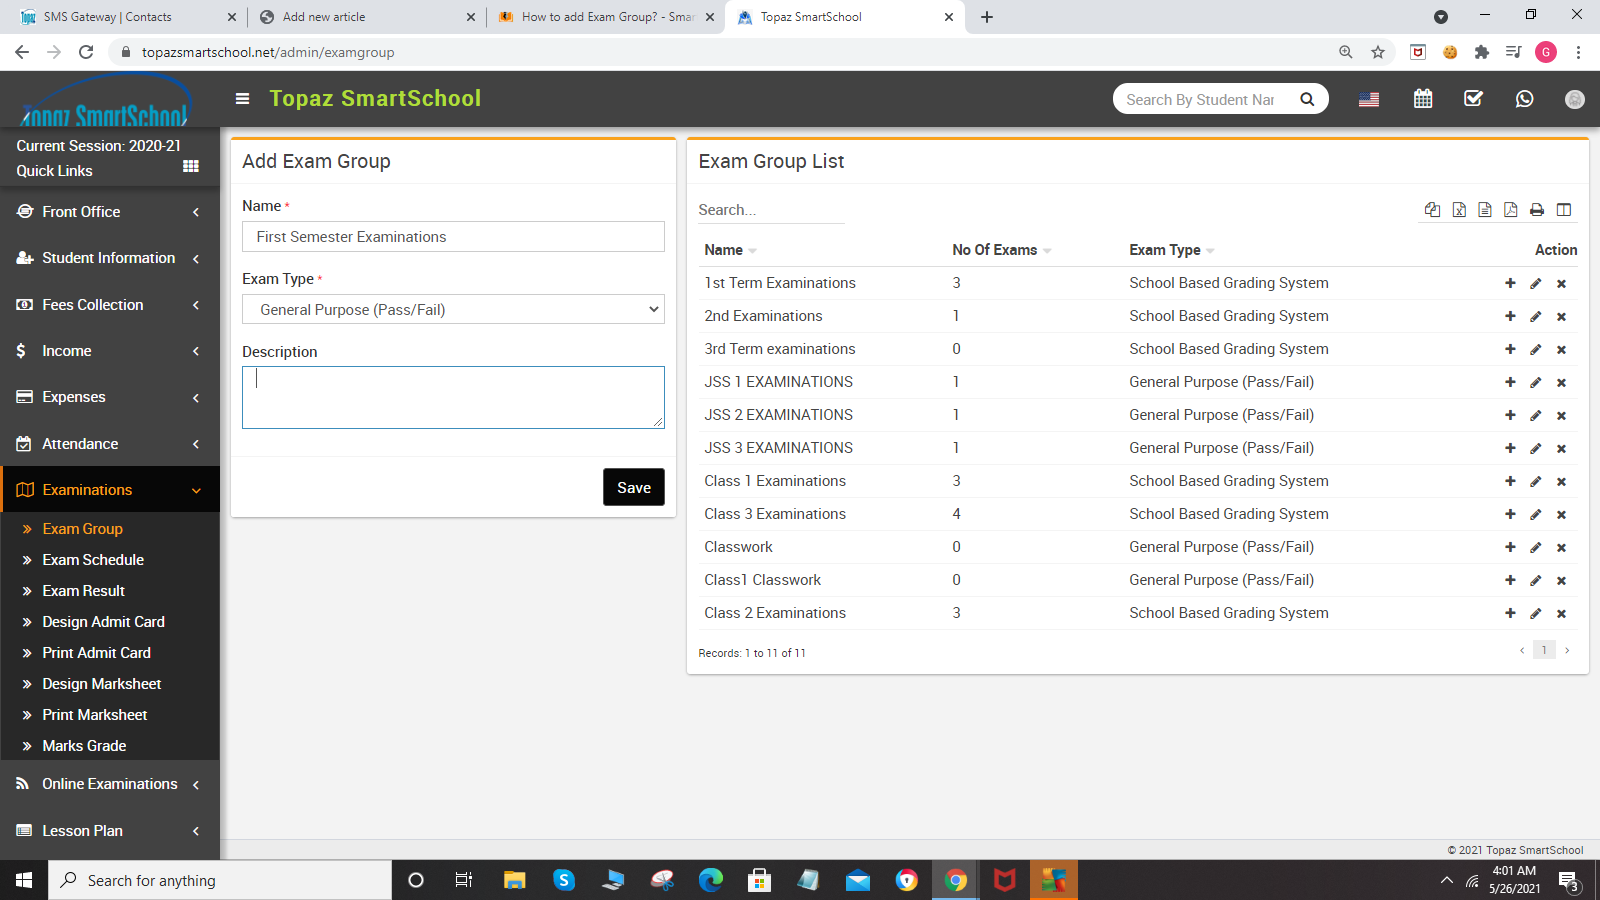Export the exam group list as PDF

click(1510, 209)
